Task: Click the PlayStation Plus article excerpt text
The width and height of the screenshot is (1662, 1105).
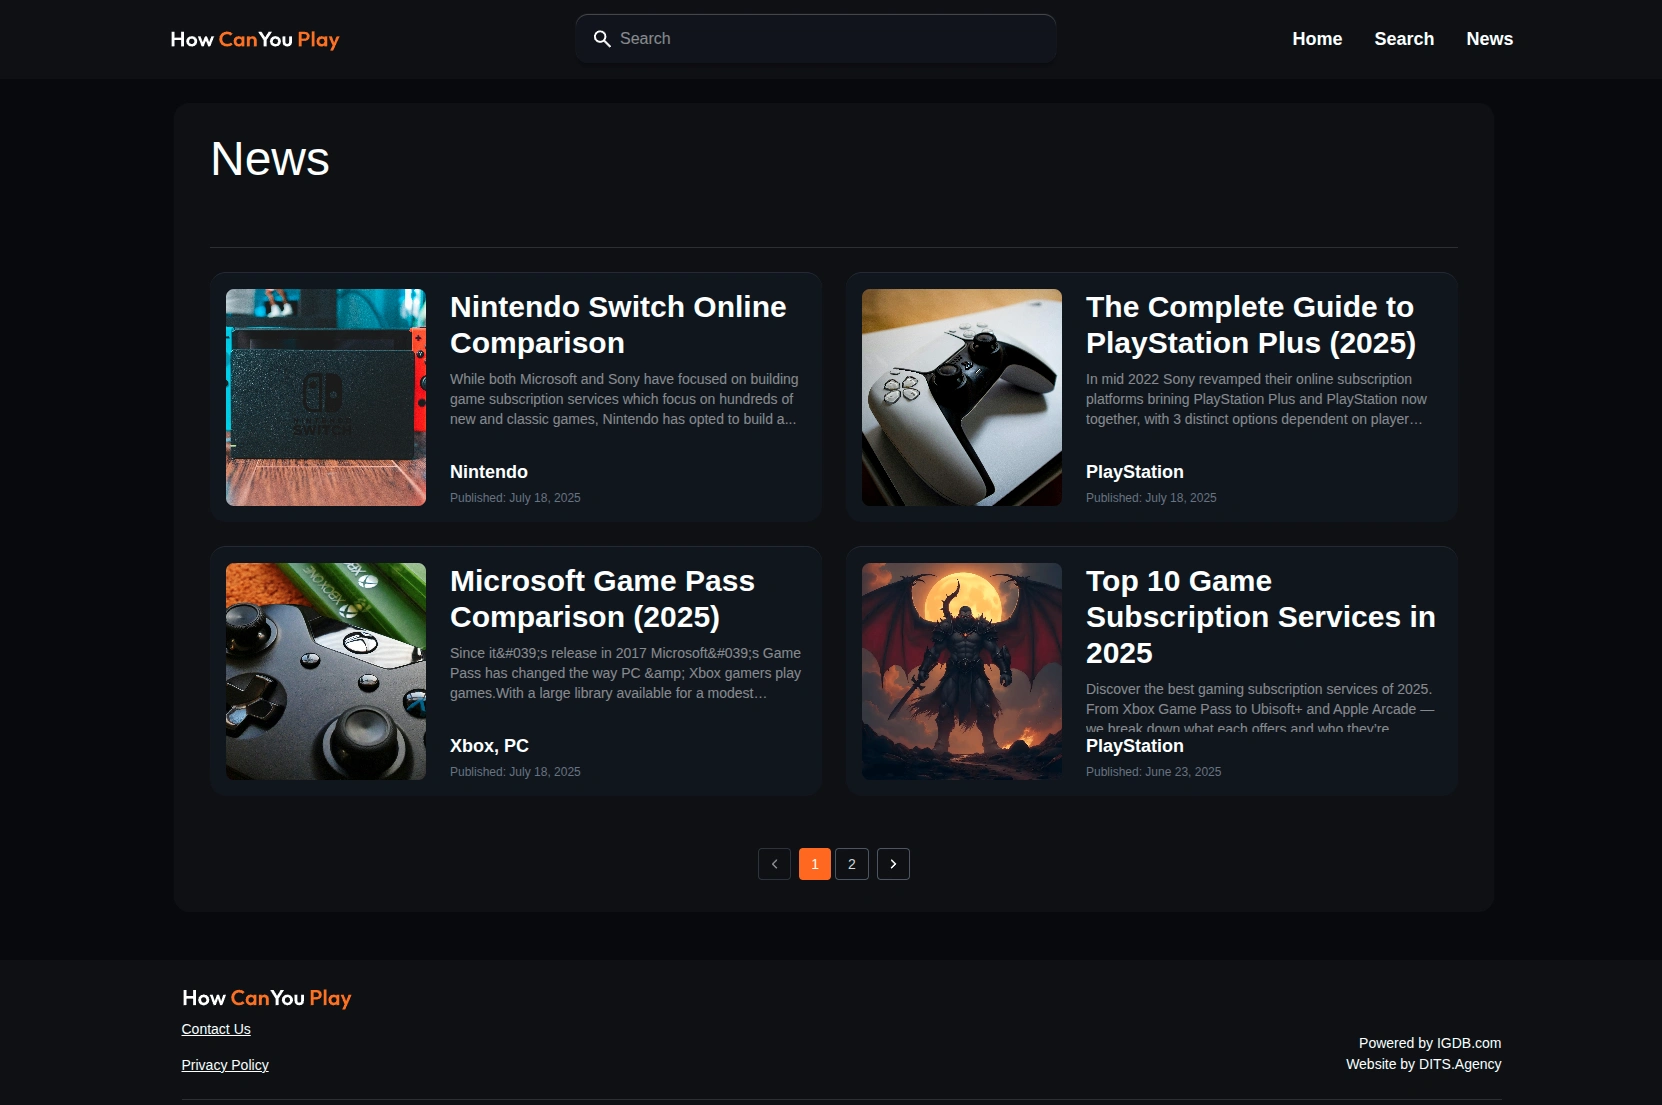Action: pyautogui.click(x=1256, y=399)
